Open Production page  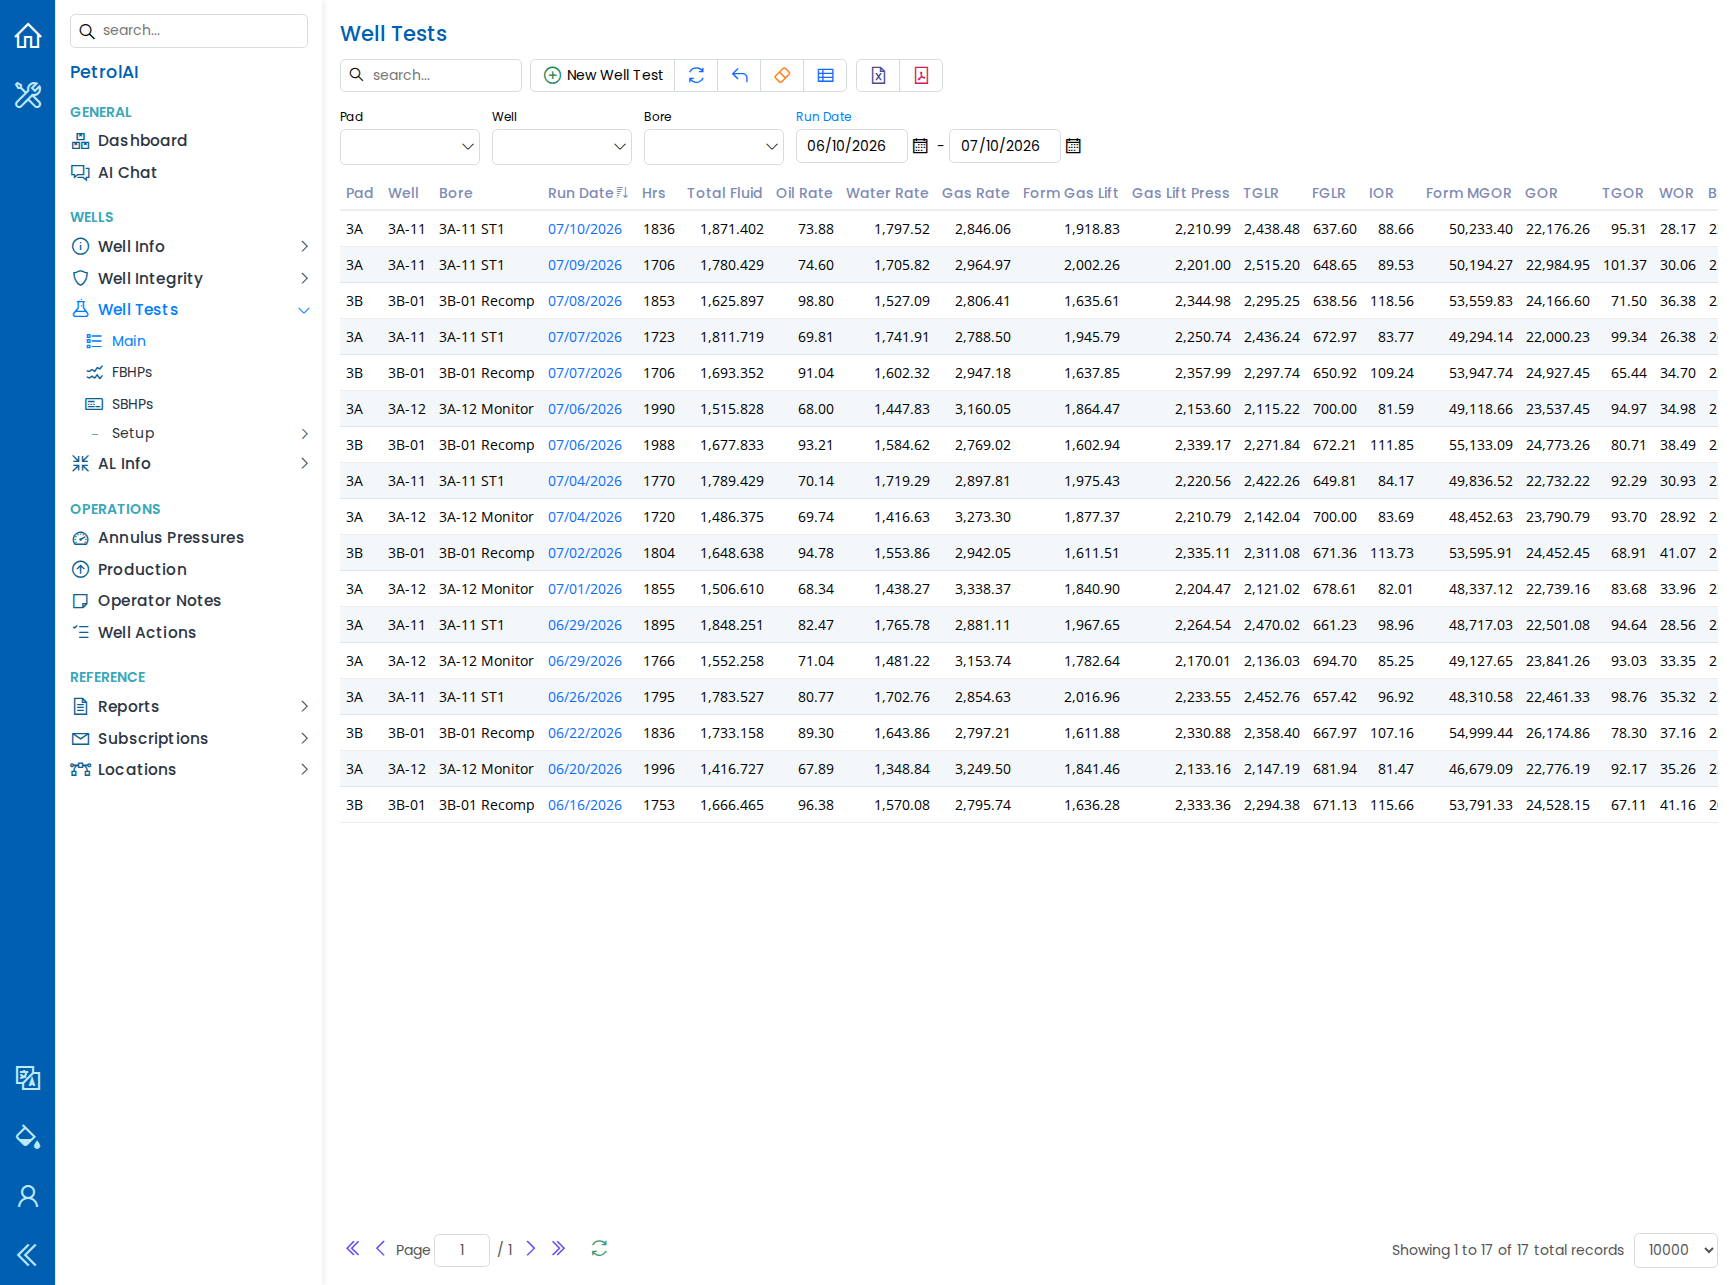coord(142,570)
